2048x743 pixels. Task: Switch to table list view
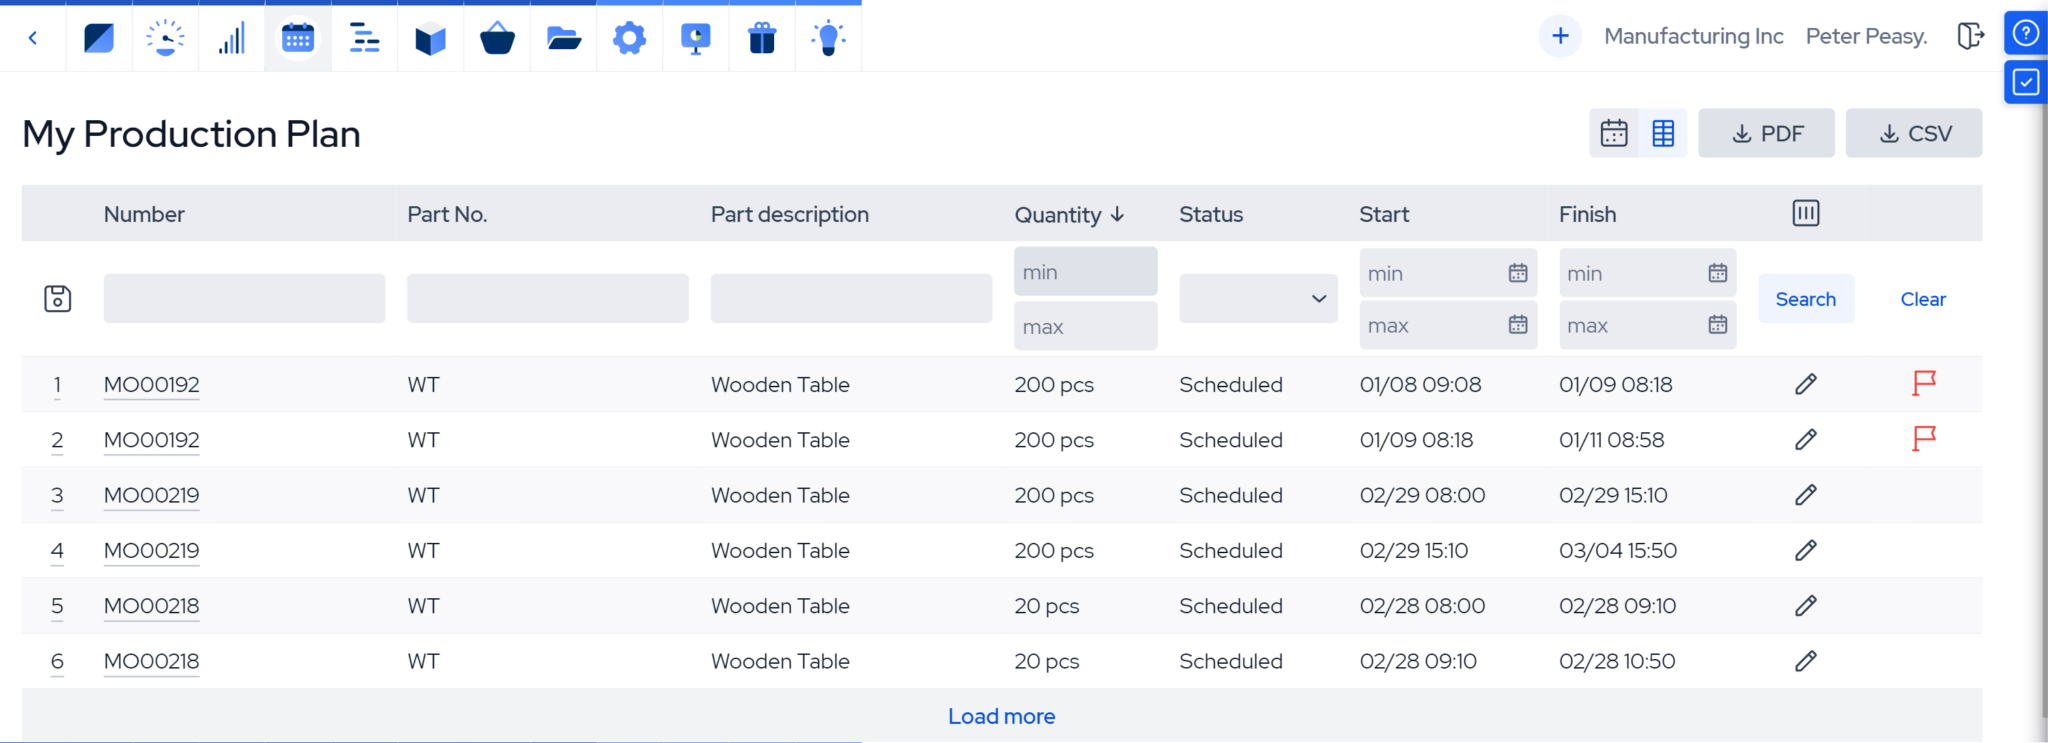click(1663, 133)
